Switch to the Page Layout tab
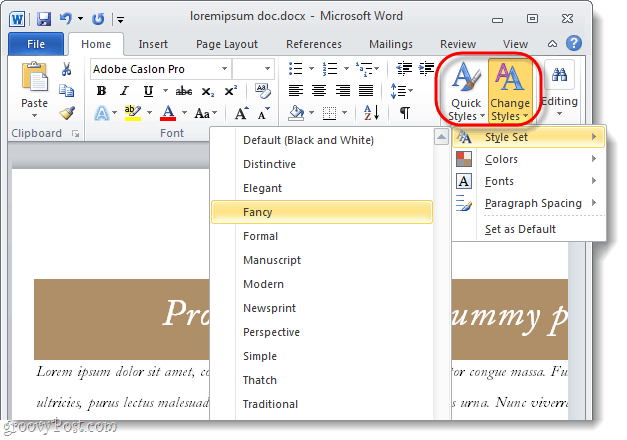 click(227, 44)
